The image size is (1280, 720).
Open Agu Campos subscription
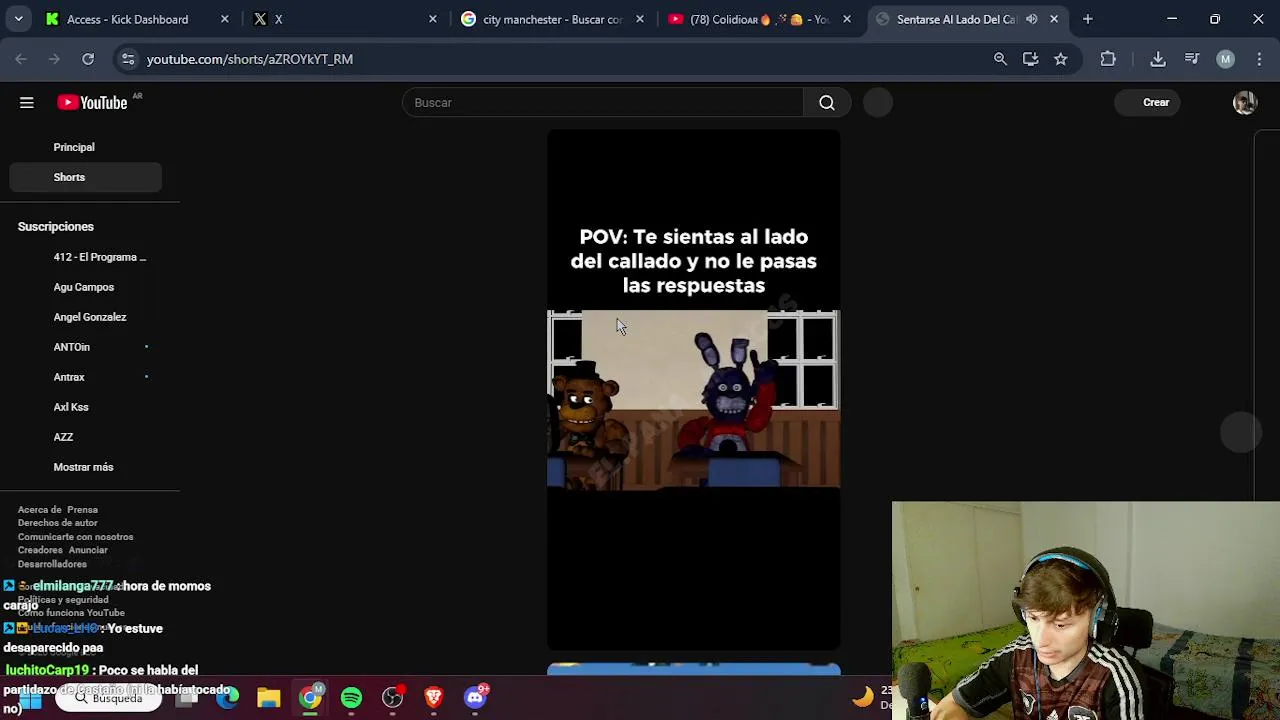85,287
